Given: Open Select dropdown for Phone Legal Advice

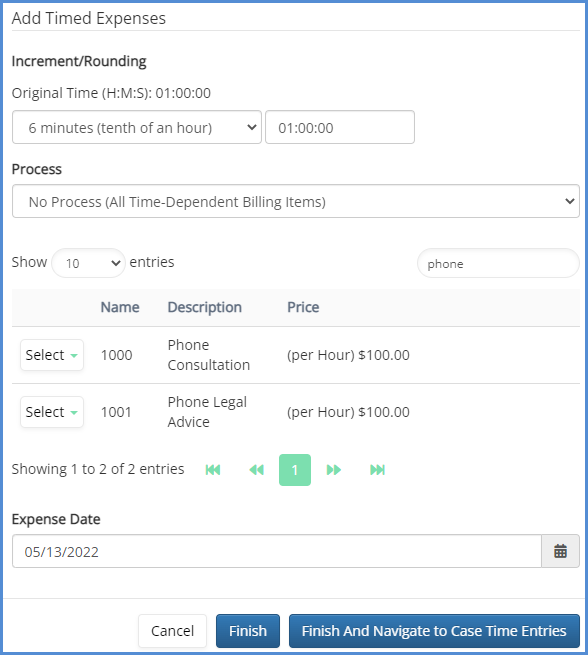Looking at the screenshot, I should click(52, 412).
